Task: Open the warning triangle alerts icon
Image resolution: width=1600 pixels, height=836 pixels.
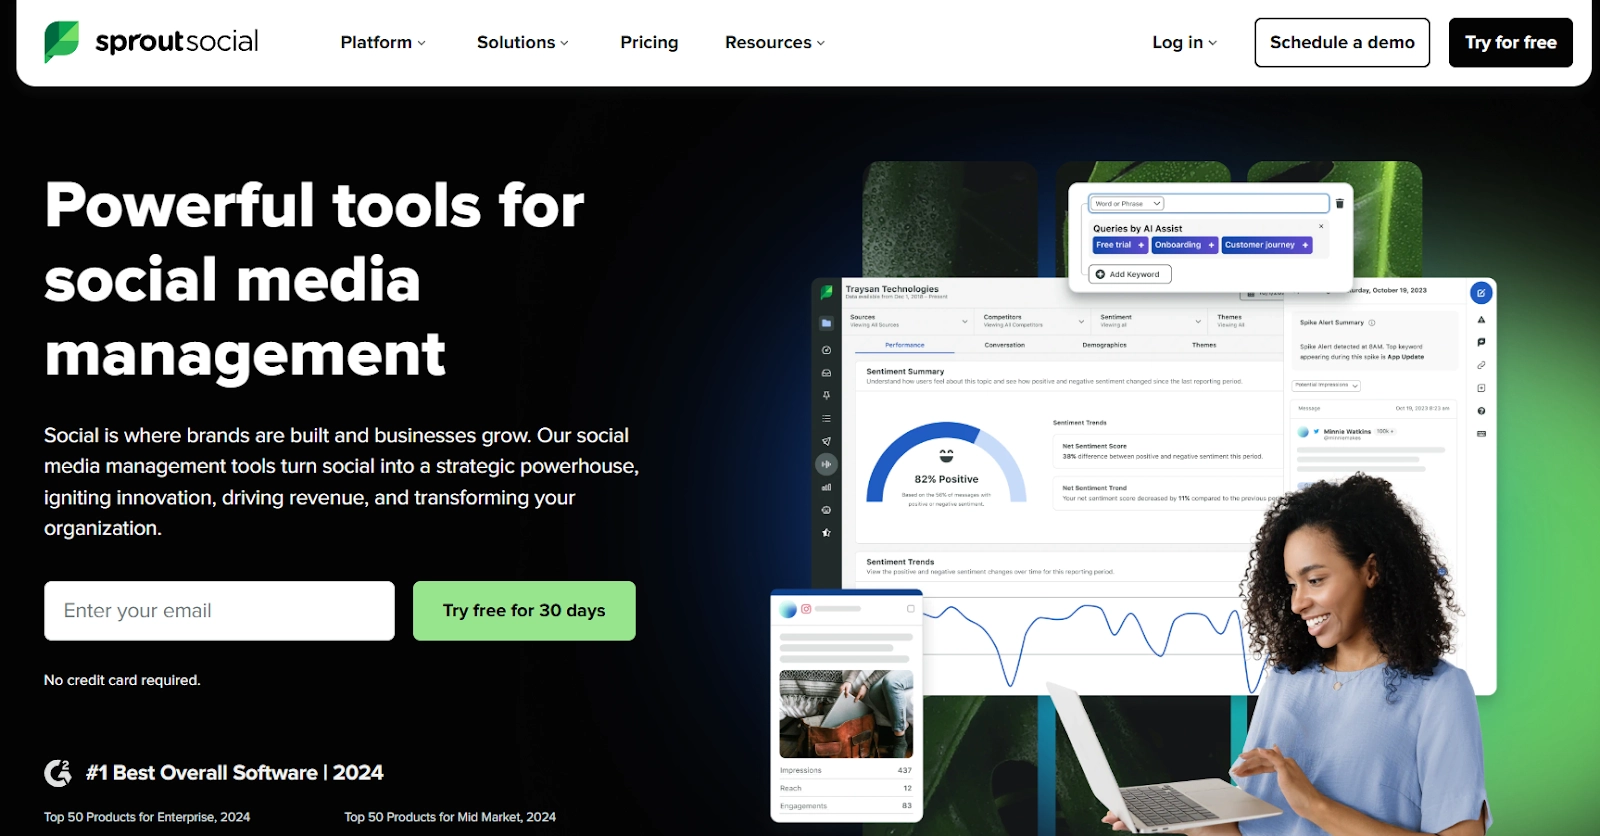Action: pos(1481,320)
